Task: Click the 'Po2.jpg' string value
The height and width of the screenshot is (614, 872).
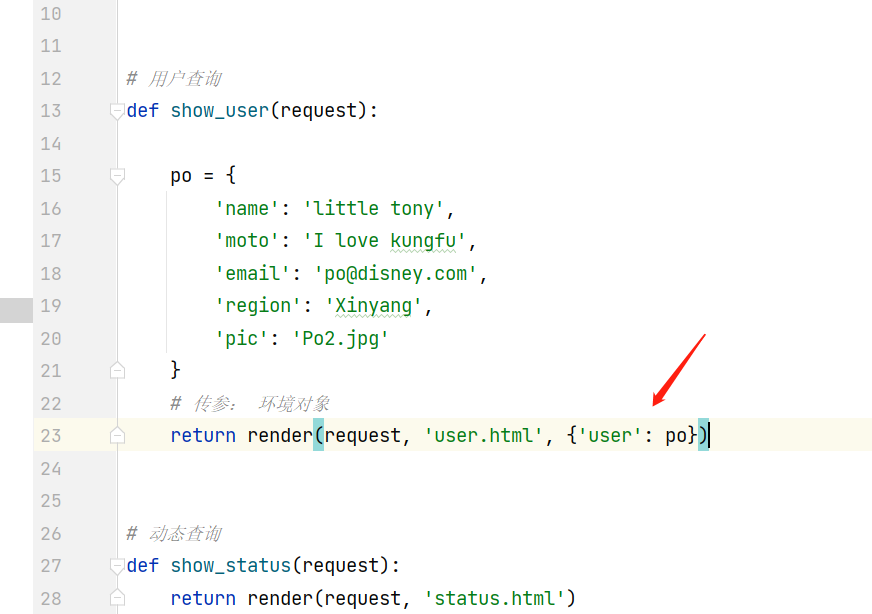Action: coord(340,338)
